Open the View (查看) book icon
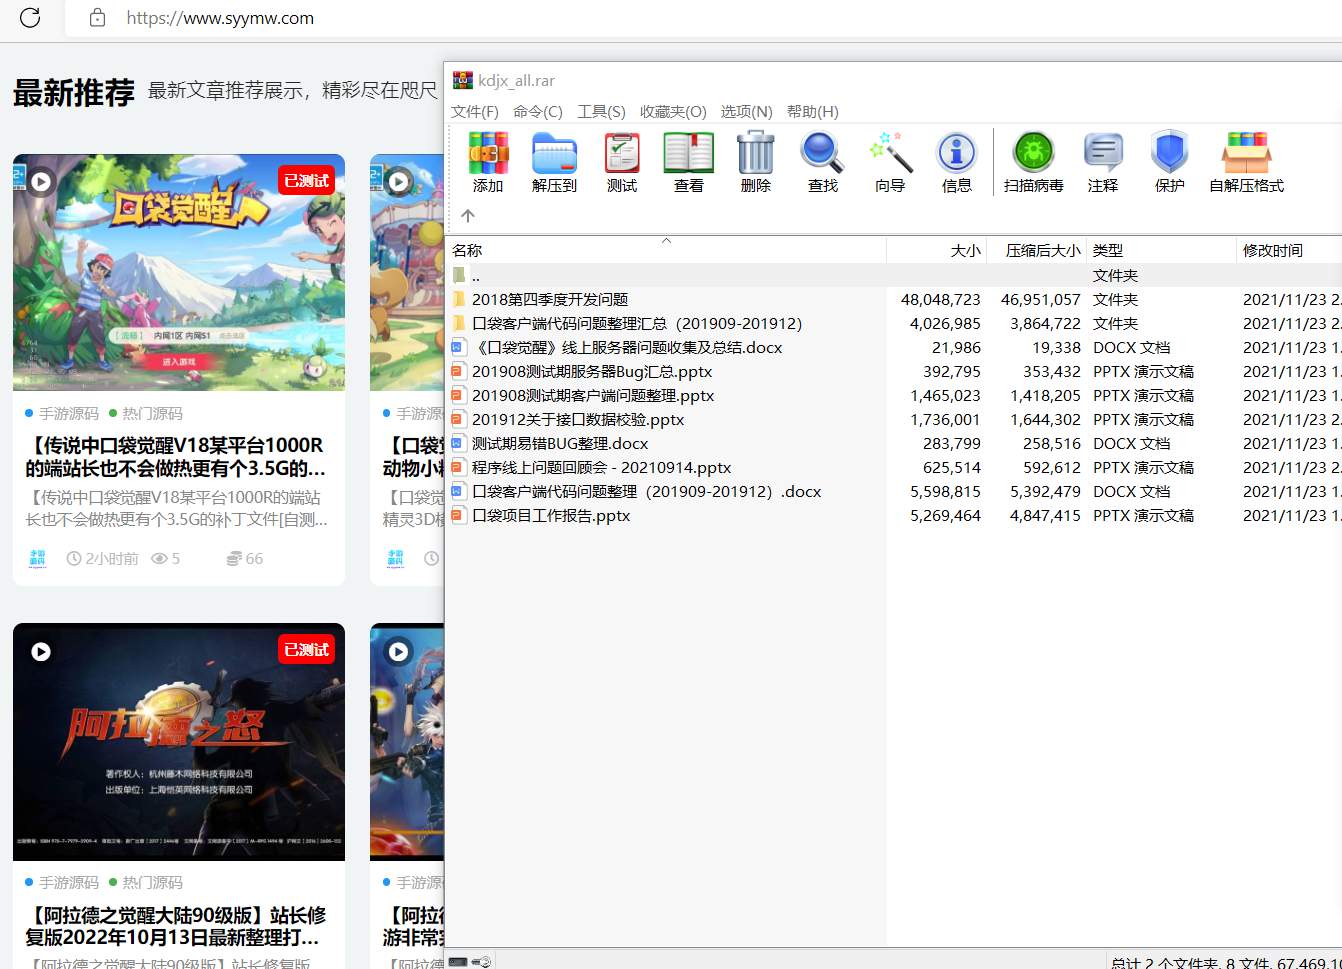The height and width of the screenshot is (969, 1342). click(688, 161)
